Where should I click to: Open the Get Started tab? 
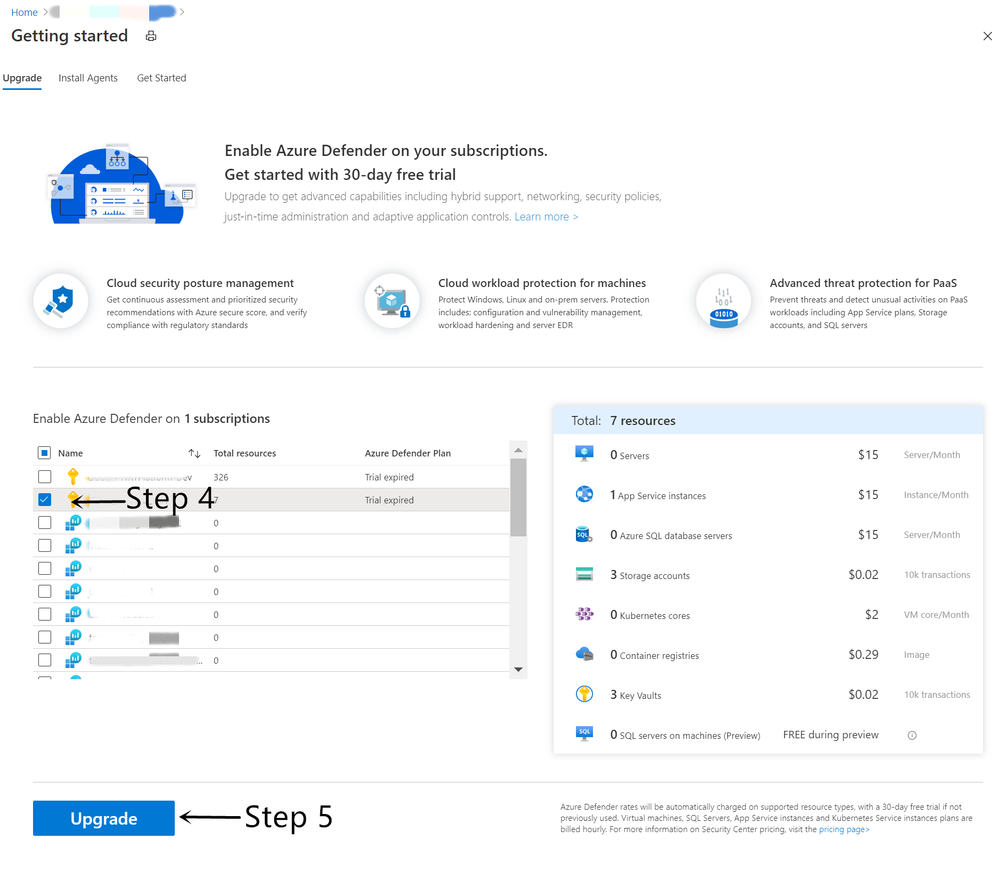coord(161,78)
